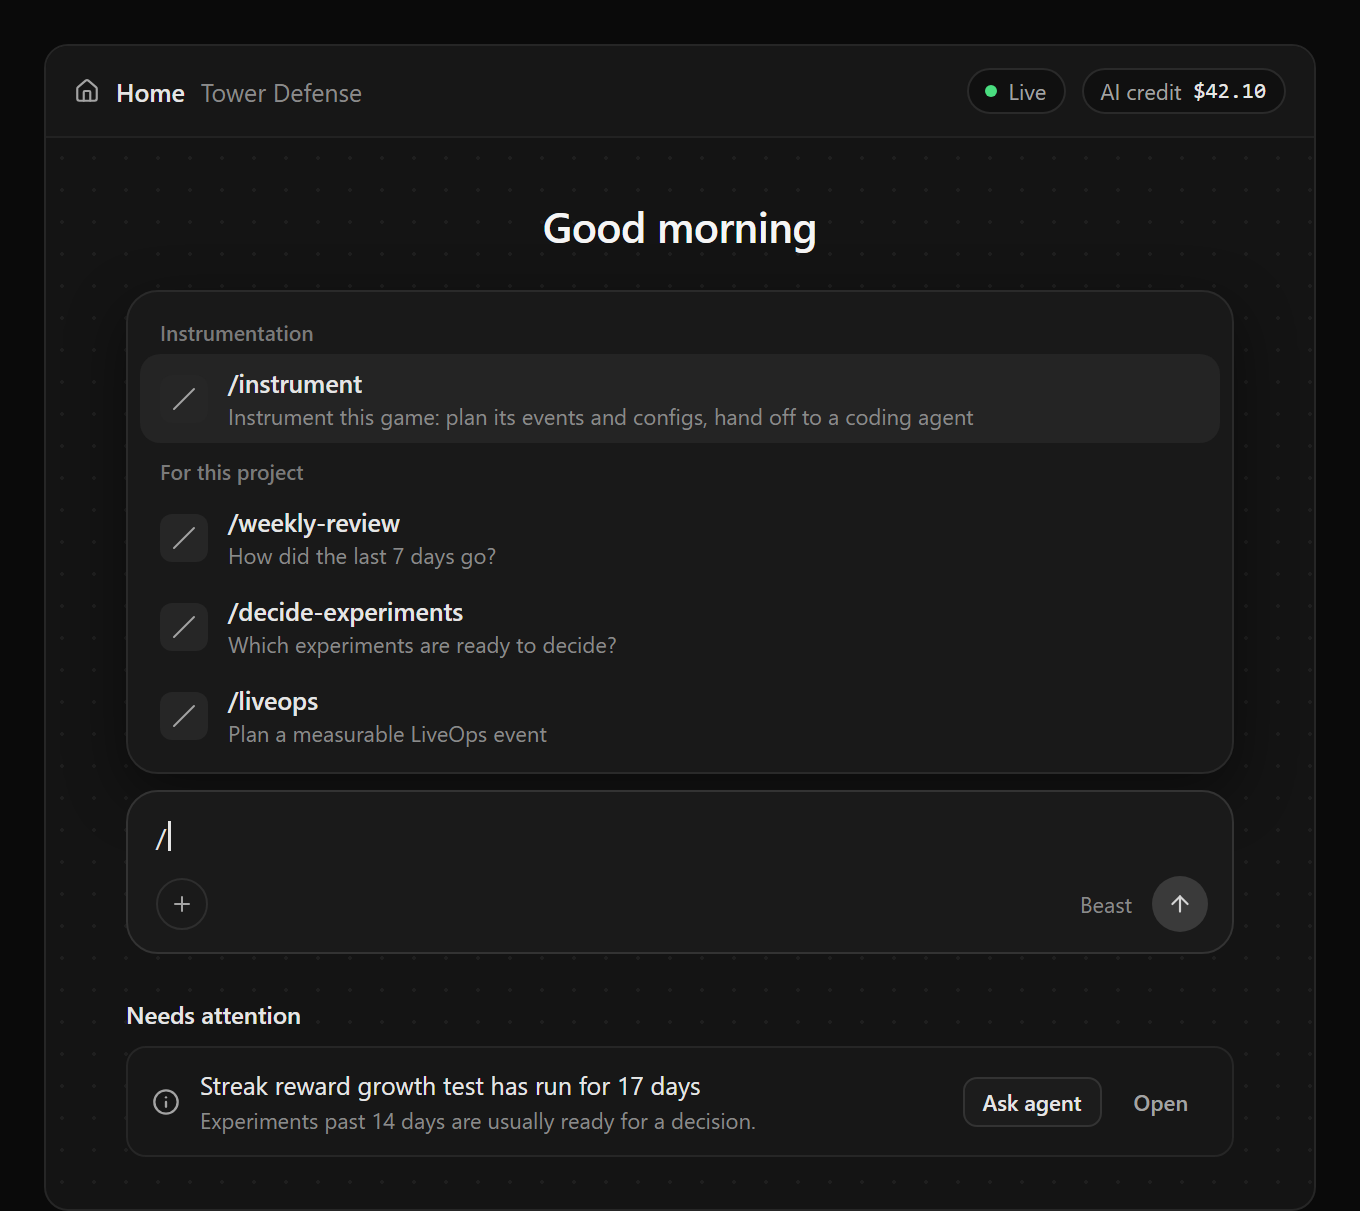This screenshot has height=1211, width=1360.
Task: Click the Tower Defense project name
Action: coord(281,93)
